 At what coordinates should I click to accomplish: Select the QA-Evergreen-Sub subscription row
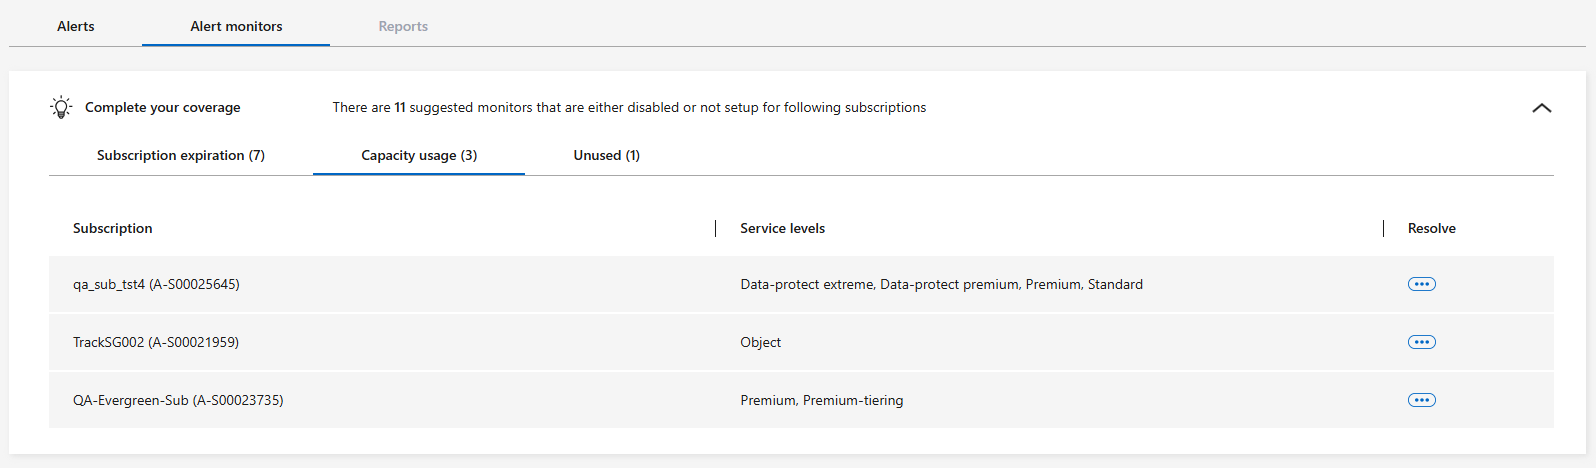178,400
